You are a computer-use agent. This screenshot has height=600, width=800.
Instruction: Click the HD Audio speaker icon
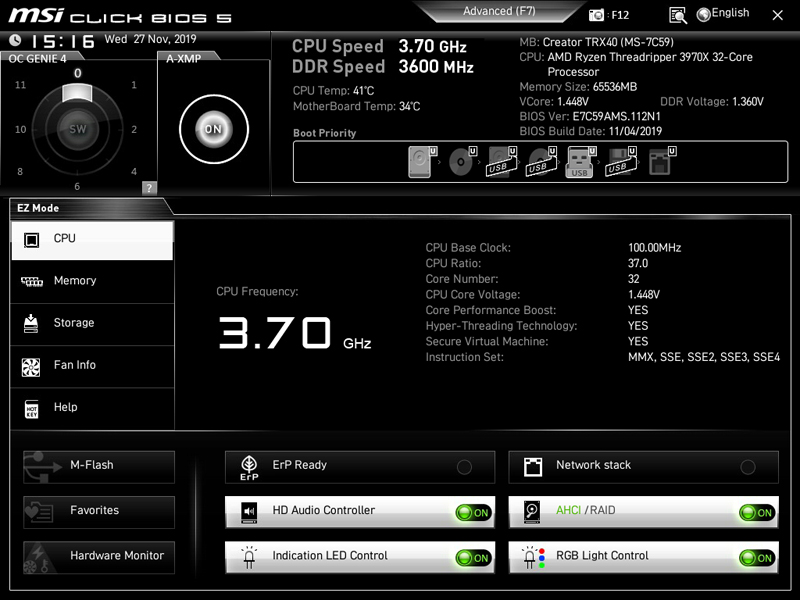click(x=249, y=512)
